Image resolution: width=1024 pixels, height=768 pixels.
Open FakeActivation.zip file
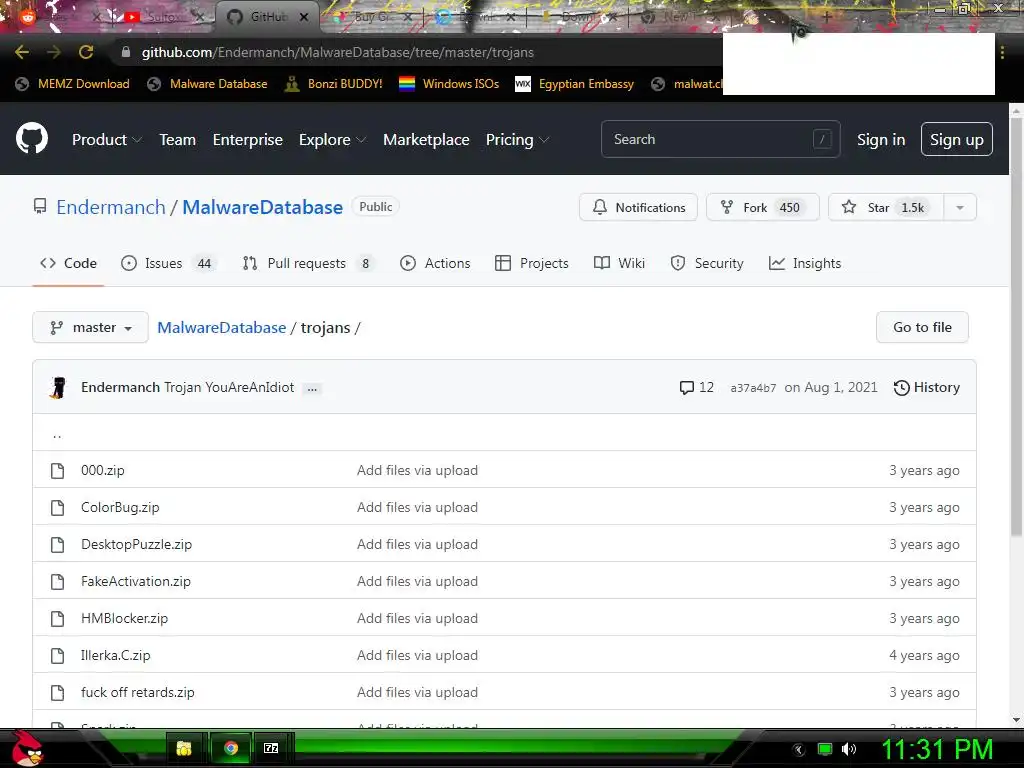tap(136, 581)
